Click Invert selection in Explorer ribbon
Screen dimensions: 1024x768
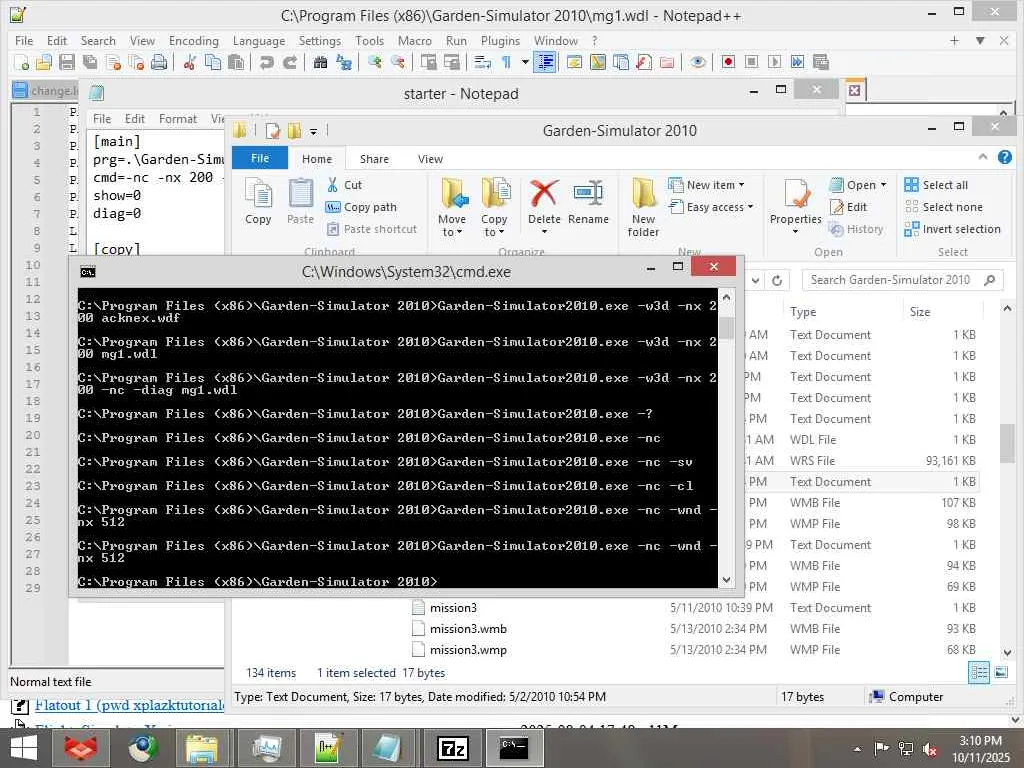point(953,229)
